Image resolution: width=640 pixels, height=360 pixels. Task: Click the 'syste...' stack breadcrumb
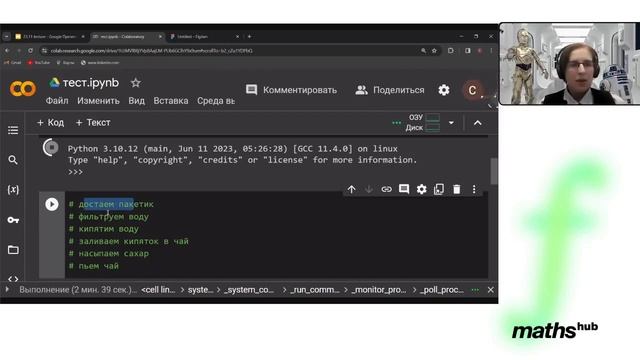[x=200, y=290]
